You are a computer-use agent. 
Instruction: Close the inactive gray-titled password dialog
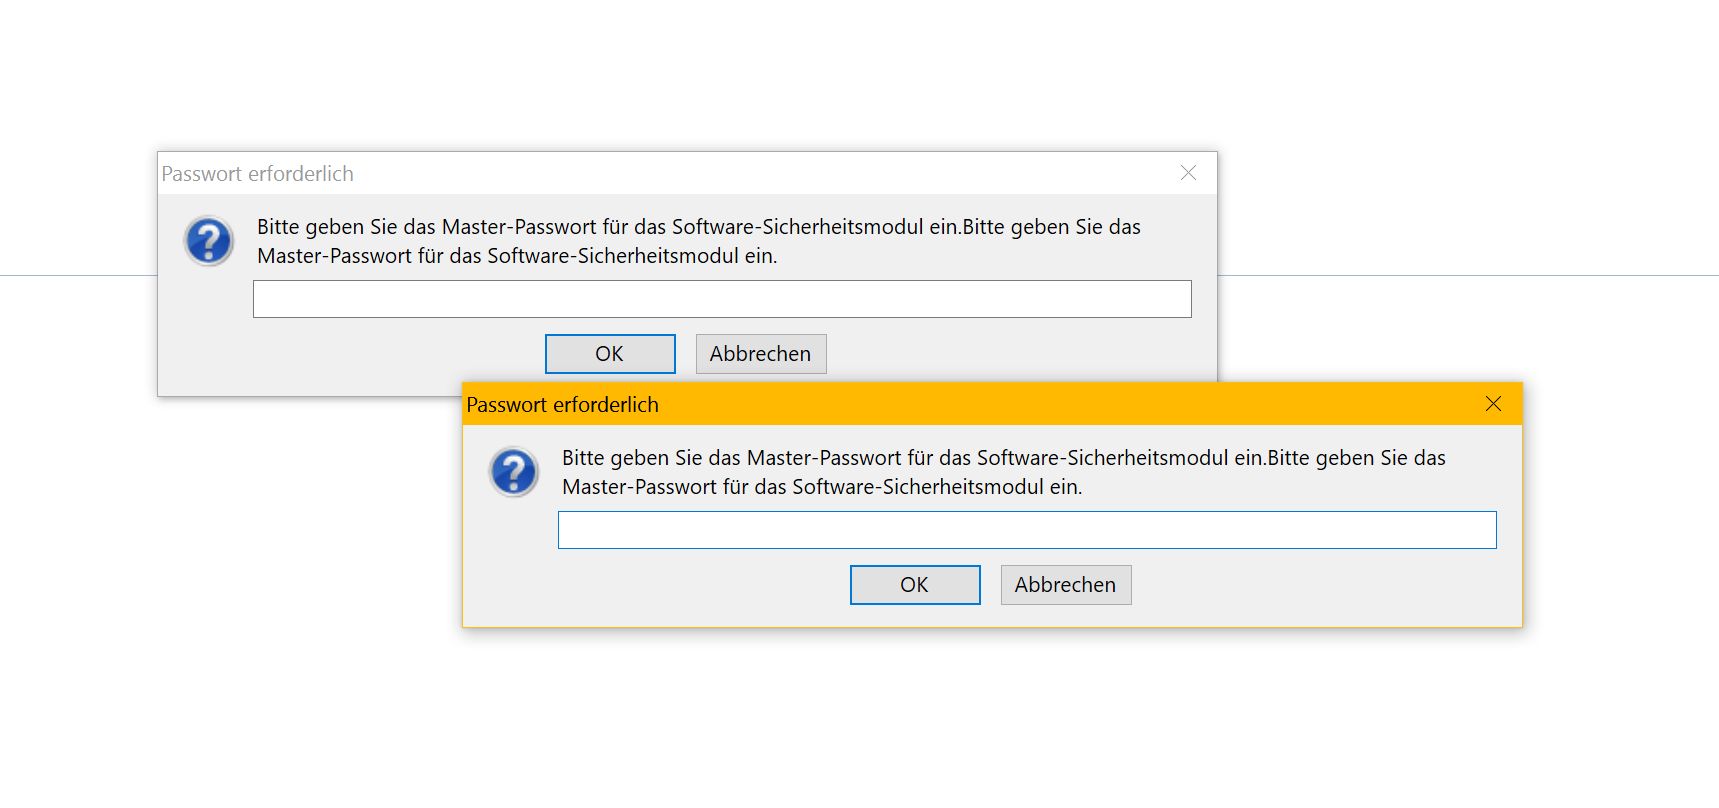tap(1188, 173)
